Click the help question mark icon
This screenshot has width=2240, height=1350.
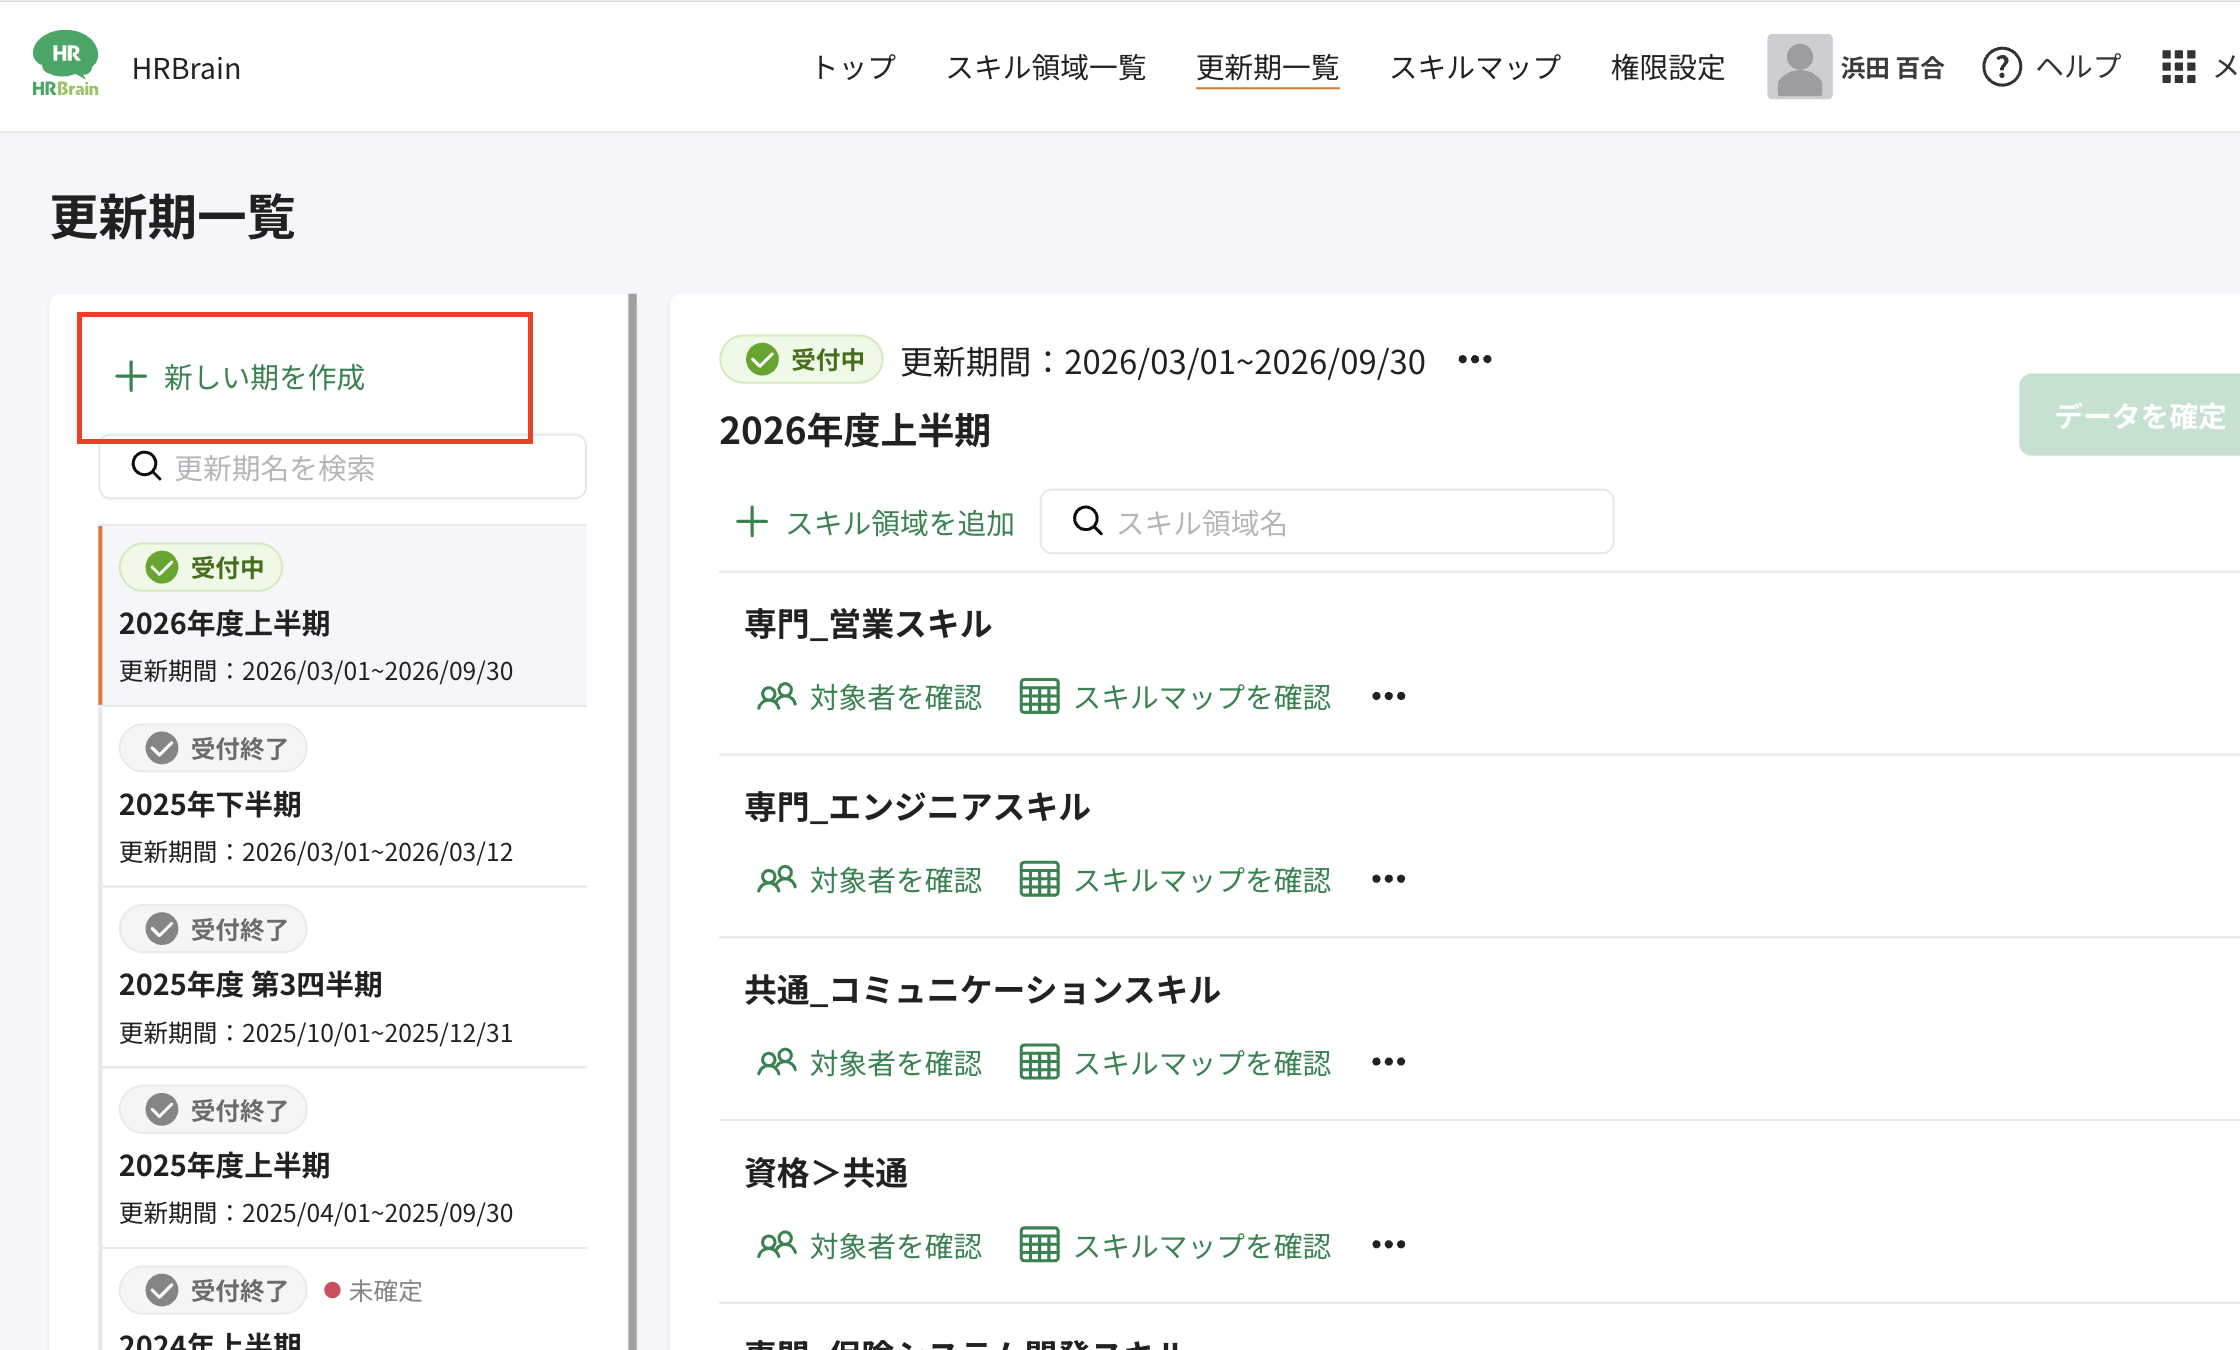pyautogui.click(x=2001, y=67)
